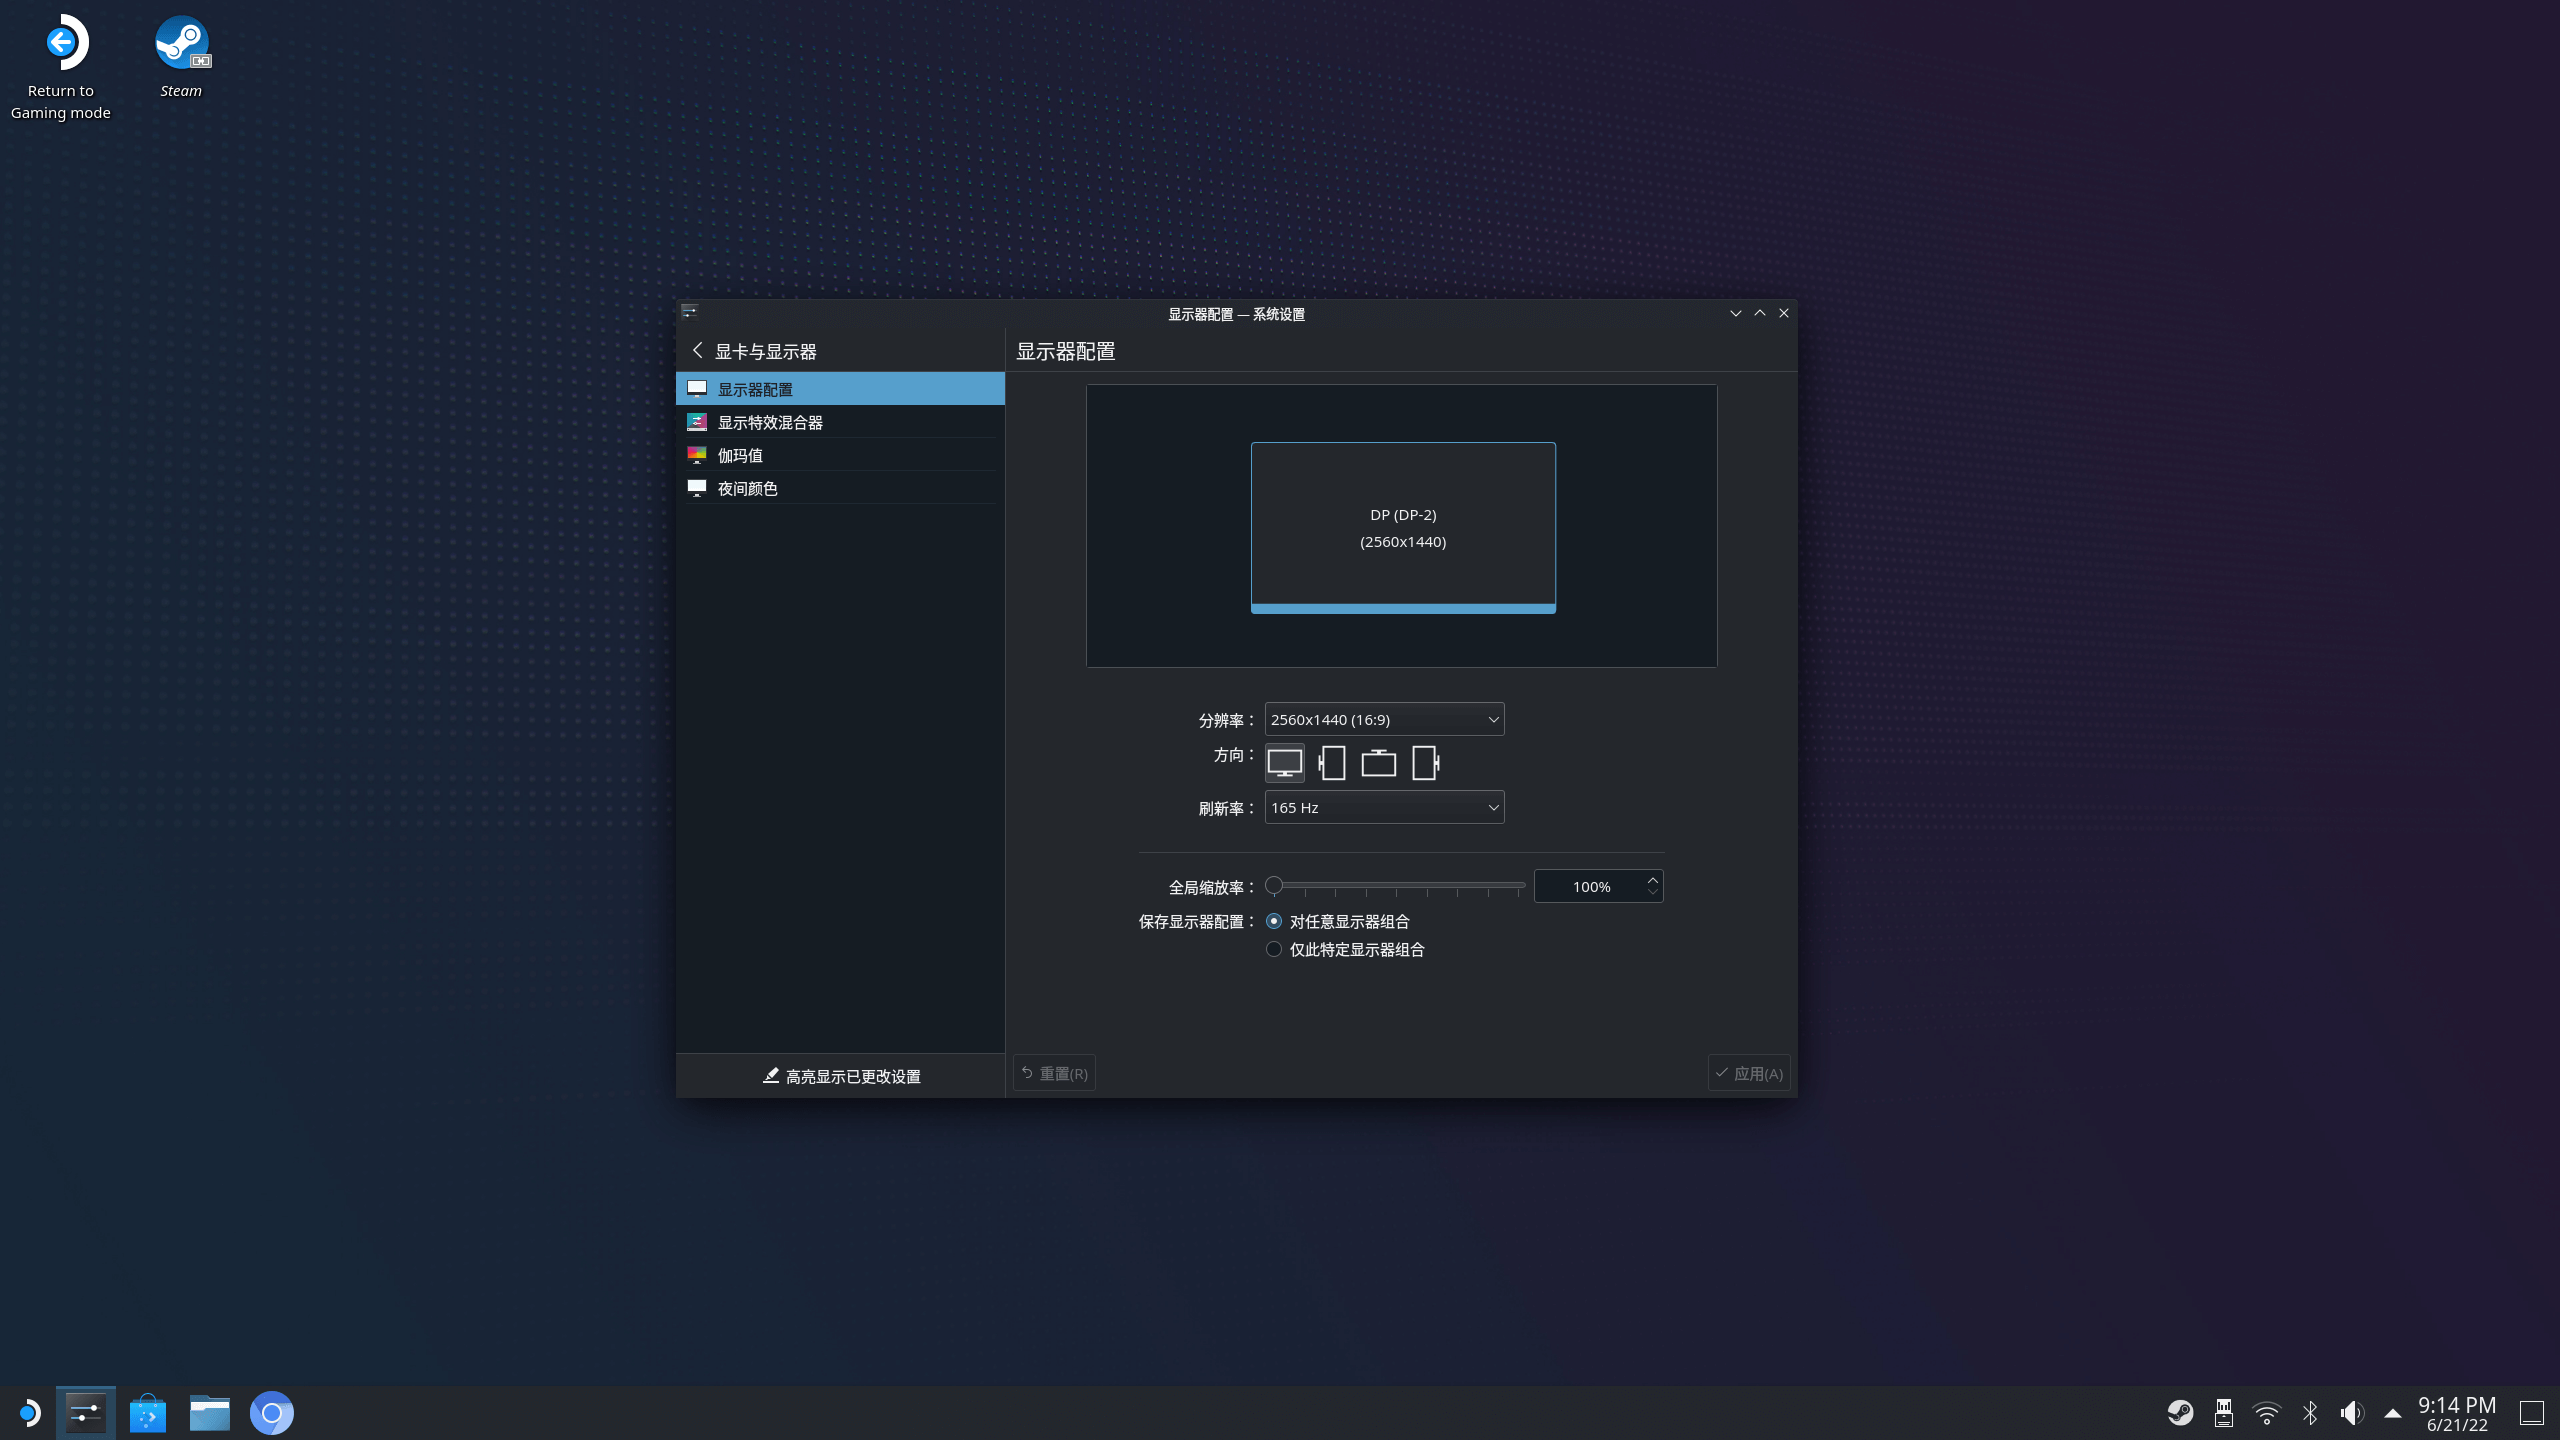
Task: Click the 应用(A) apply button
Action: click(1749, 1073)
